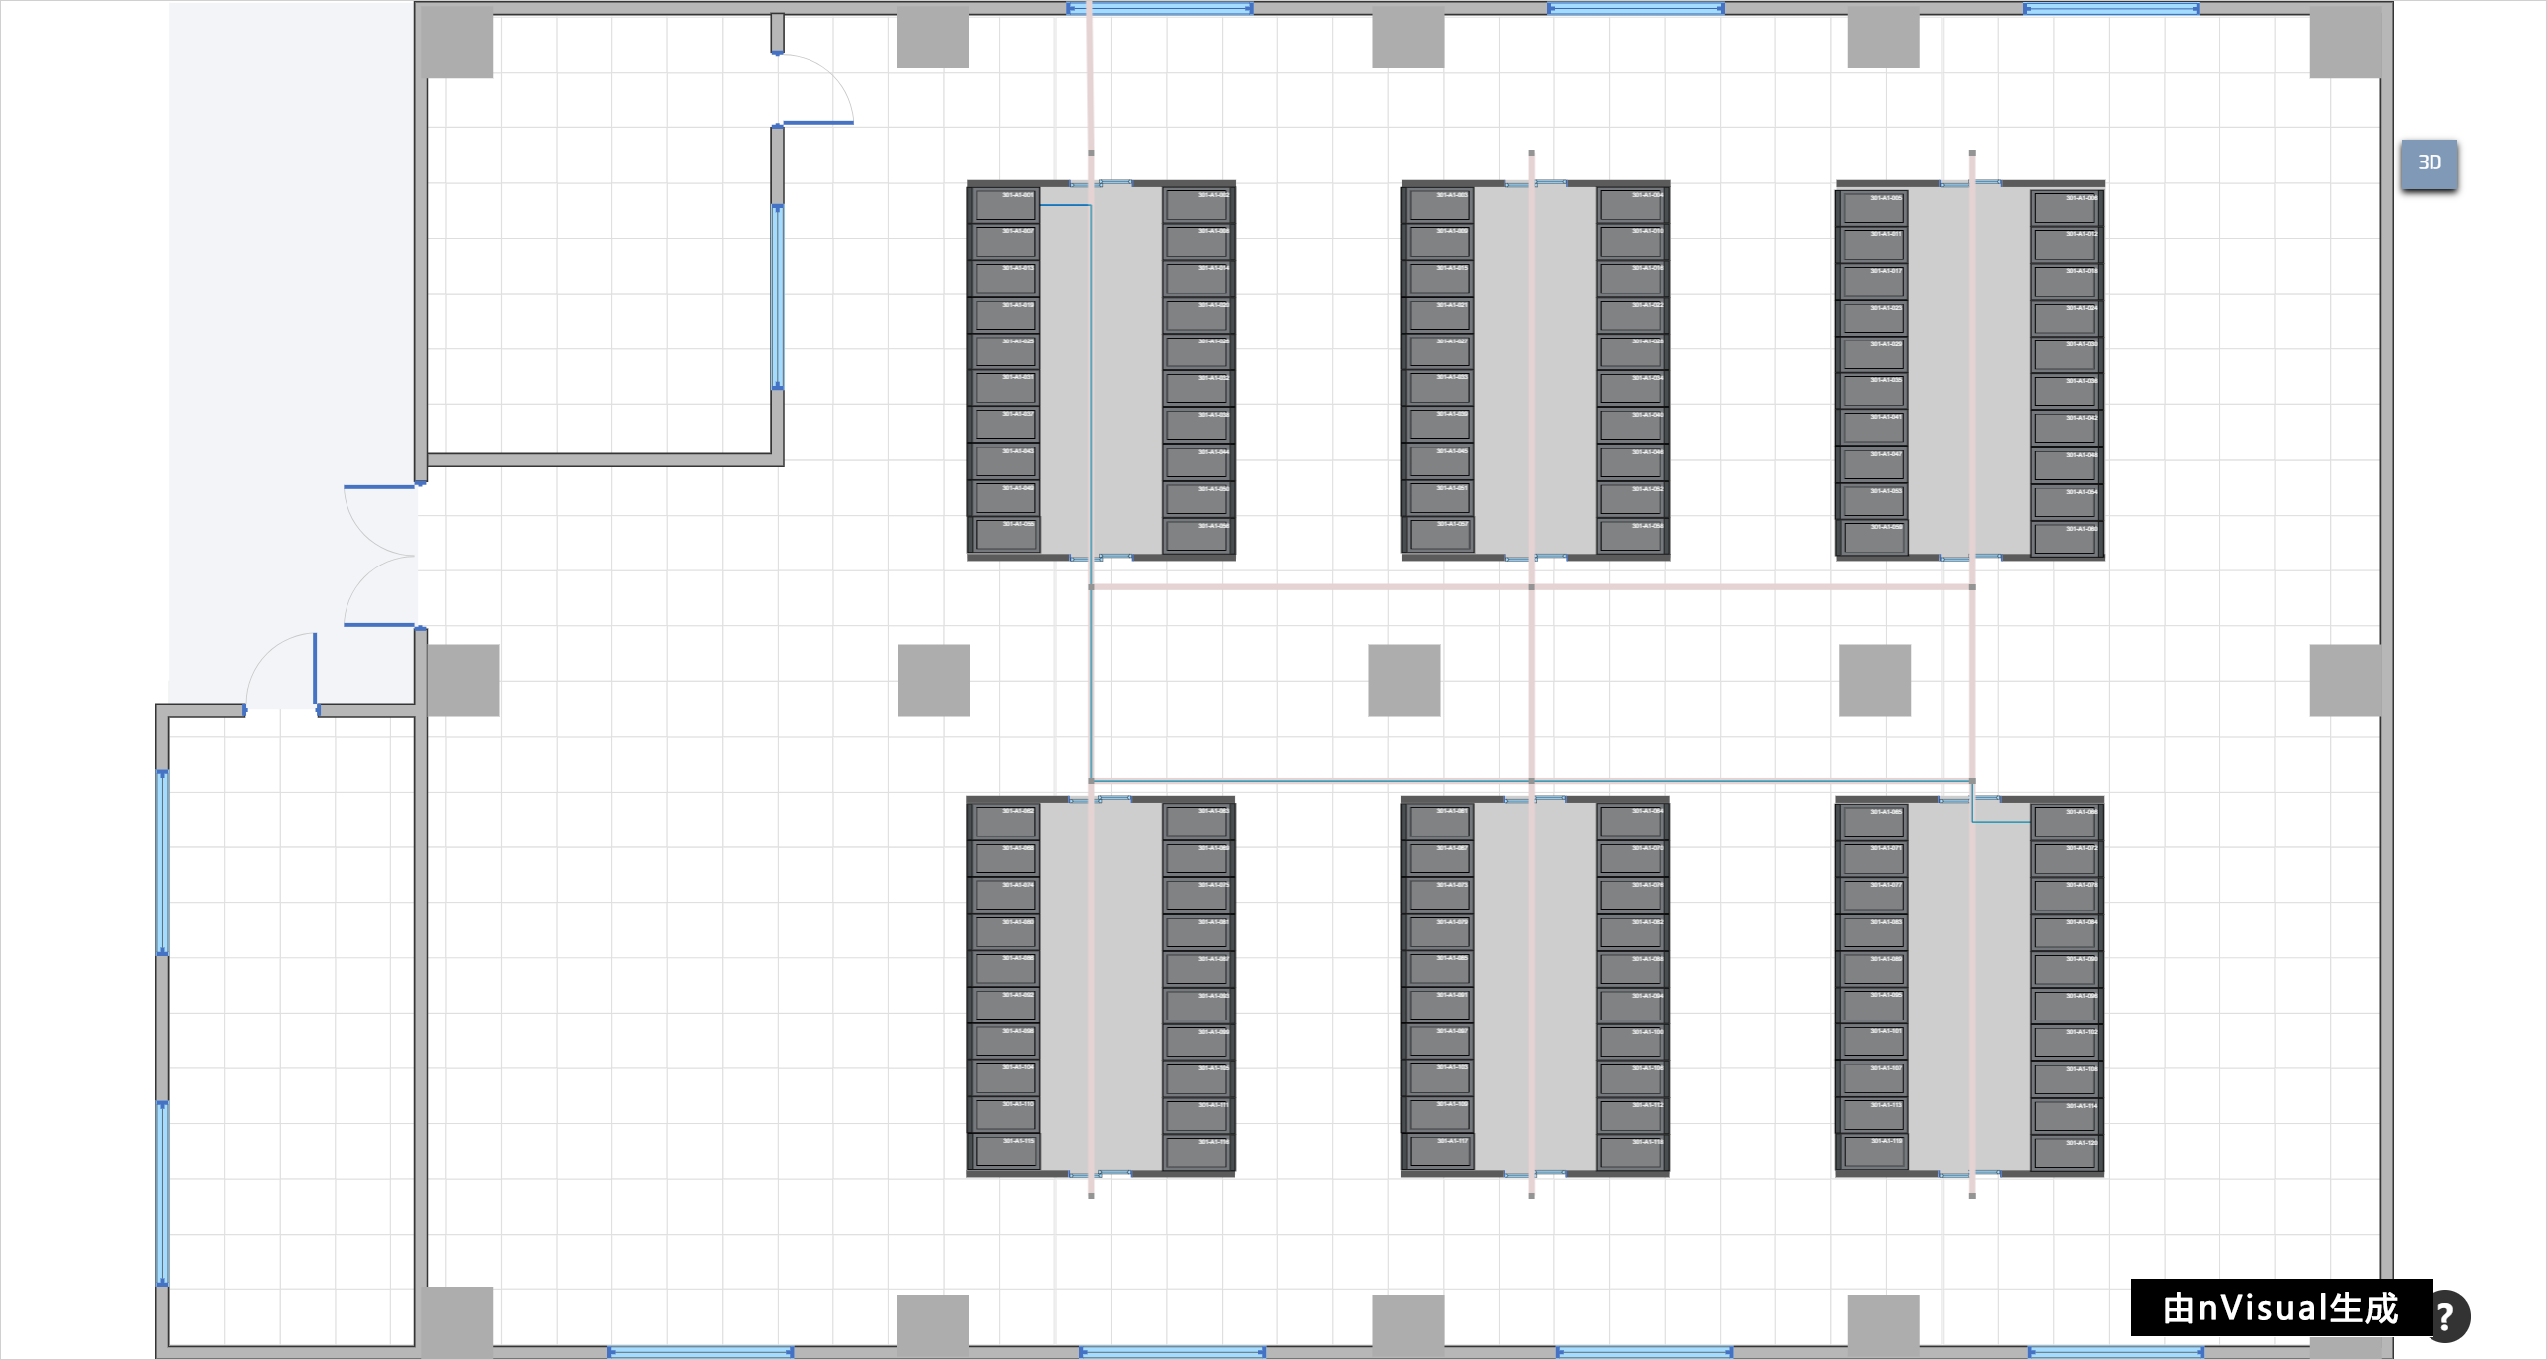2547x1360 pixels.
Task: Select rack cabinet 301-A1-053
Action: click(x=1874, y=502)
